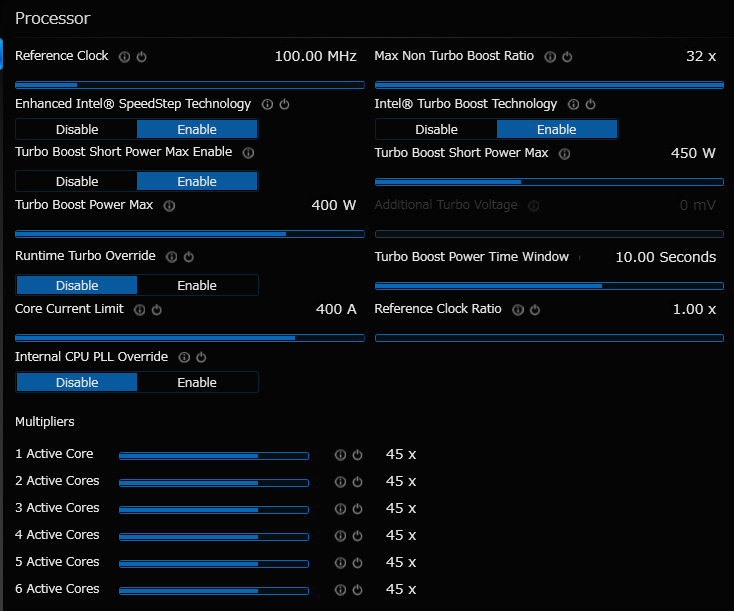
Task: Click info icon for Max Non Turbo Boost Ratio
Action: [550, 57]
